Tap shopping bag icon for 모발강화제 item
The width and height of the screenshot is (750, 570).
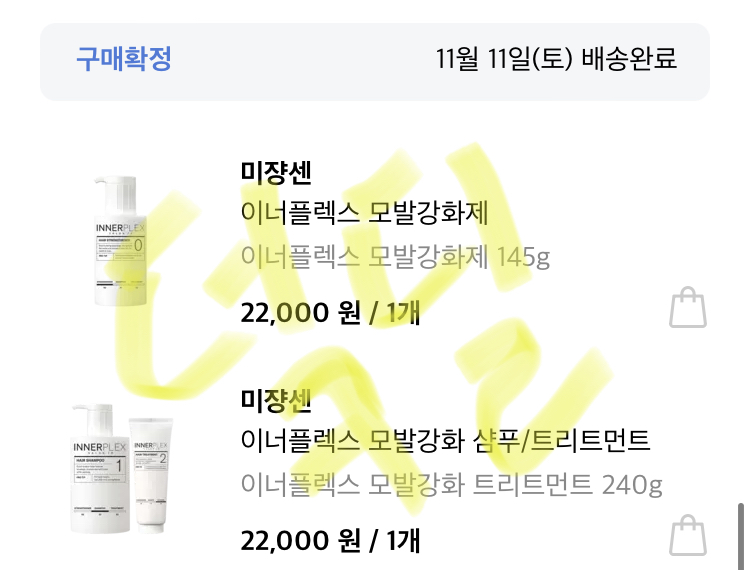coord(688,307)
